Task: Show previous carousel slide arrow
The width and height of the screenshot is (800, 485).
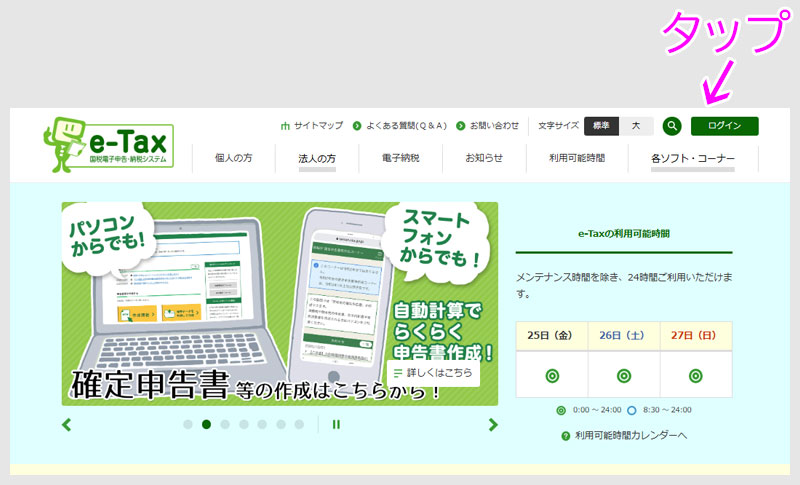Action: click(x=67, y=425)
